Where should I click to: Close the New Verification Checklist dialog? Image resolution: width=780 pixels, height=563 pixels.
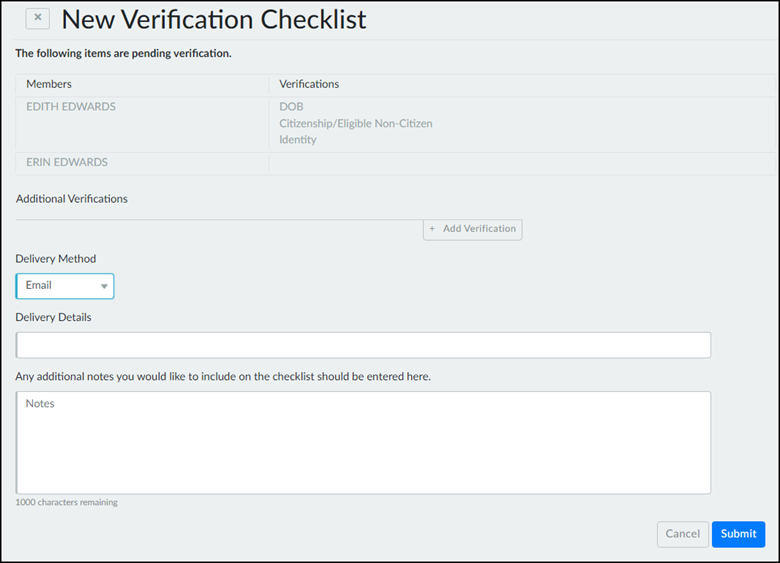click(38, 18)
